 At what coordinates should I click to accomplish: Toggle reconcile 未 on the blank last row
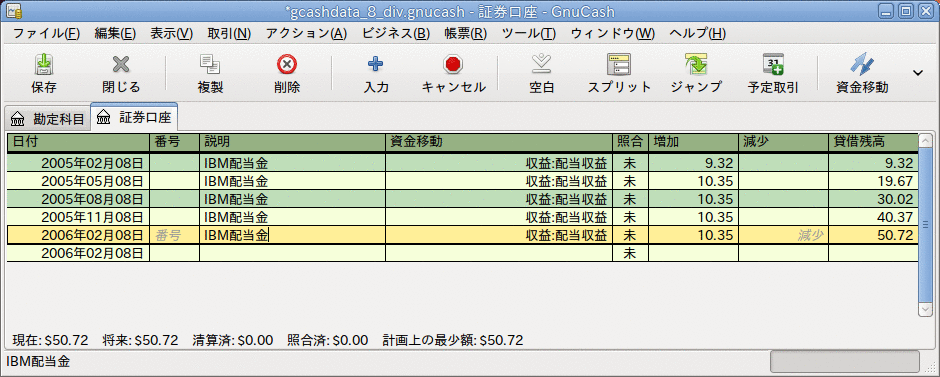(631, 253)
